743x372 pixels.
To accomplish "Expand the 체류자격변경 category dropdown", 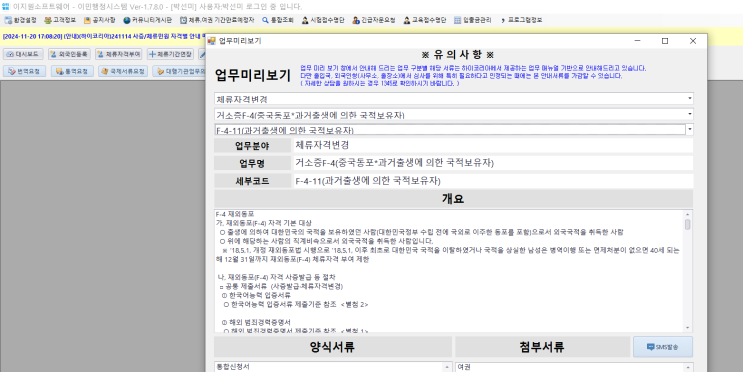I will 689,99.
